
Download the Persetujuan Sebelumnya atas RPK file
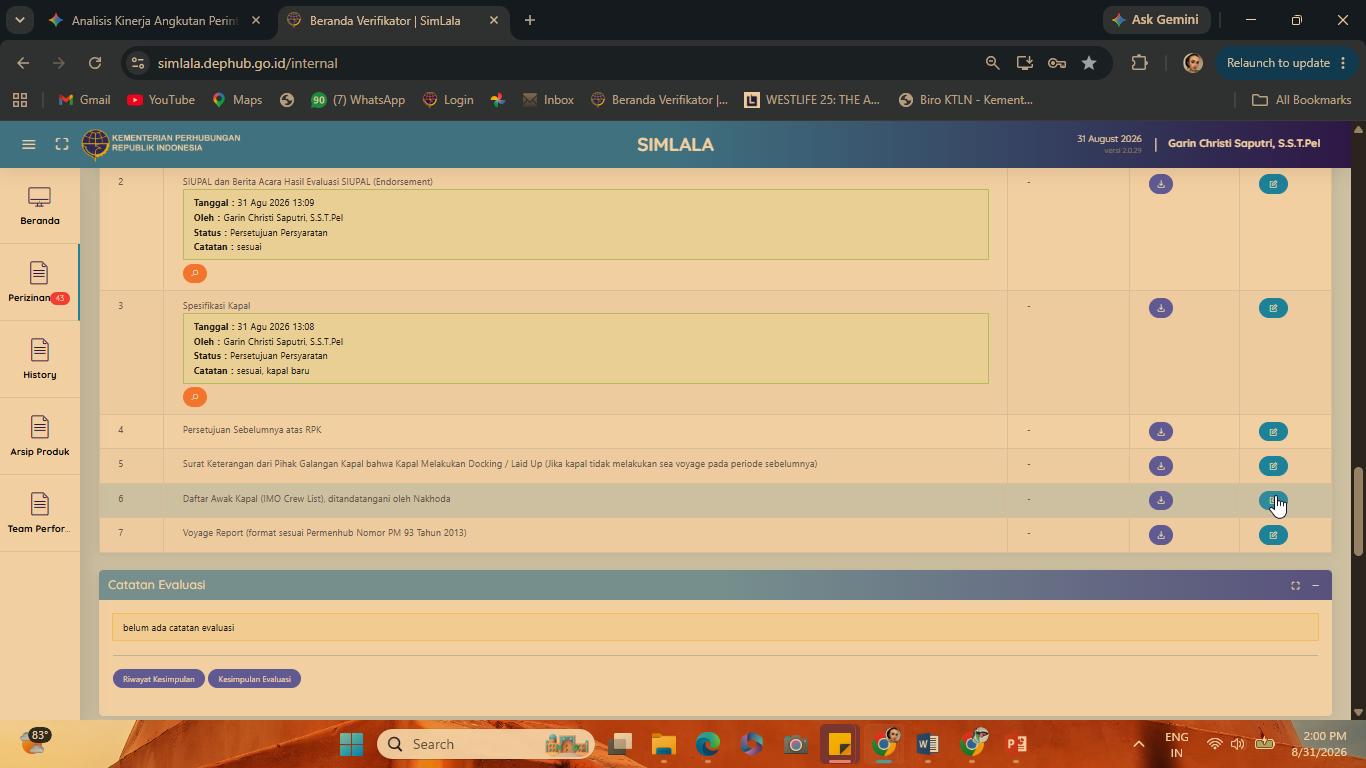pos(1160,432)
